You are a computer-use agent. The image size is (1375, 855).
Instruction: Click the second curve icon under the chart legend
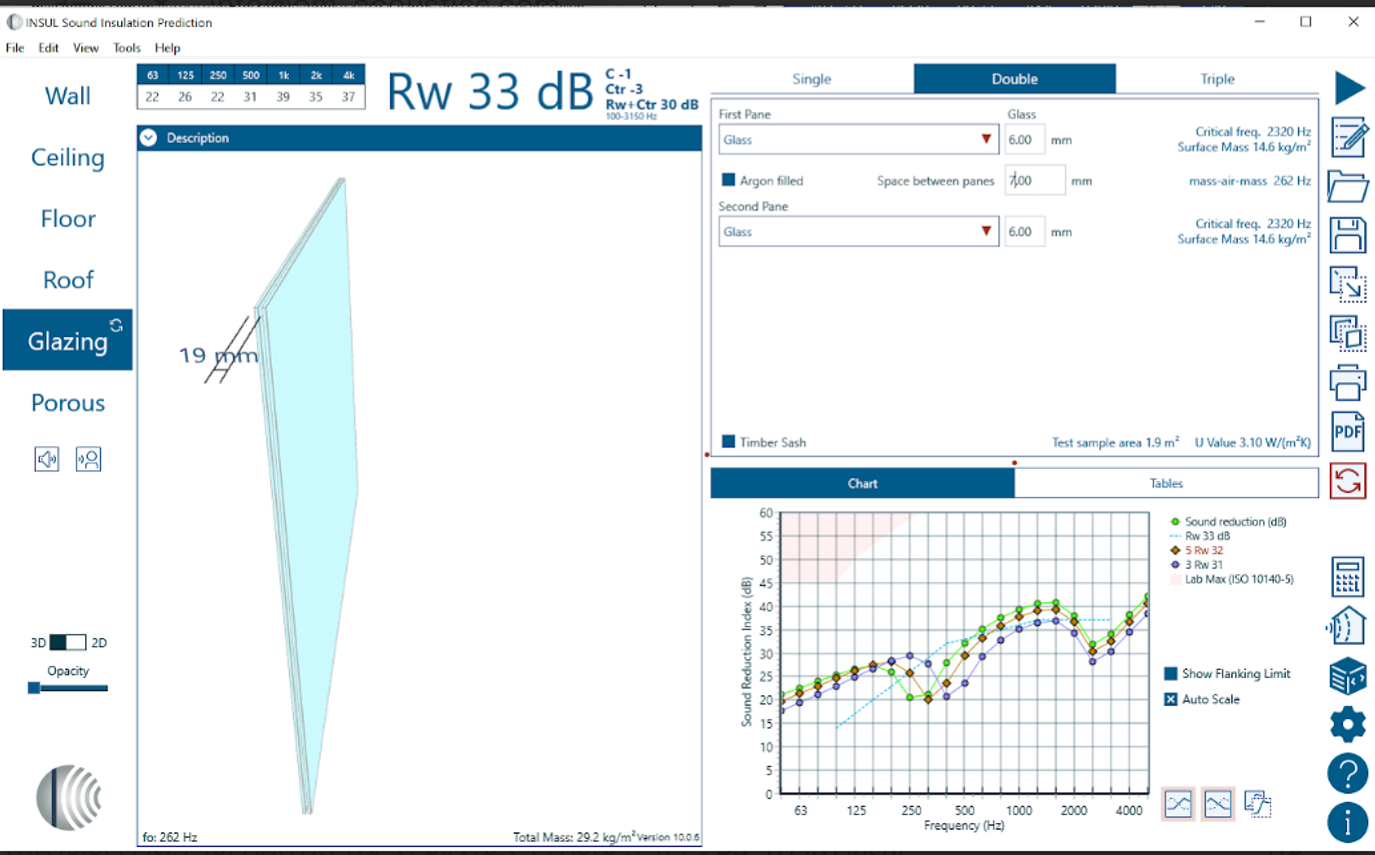tap(1217, 803)
